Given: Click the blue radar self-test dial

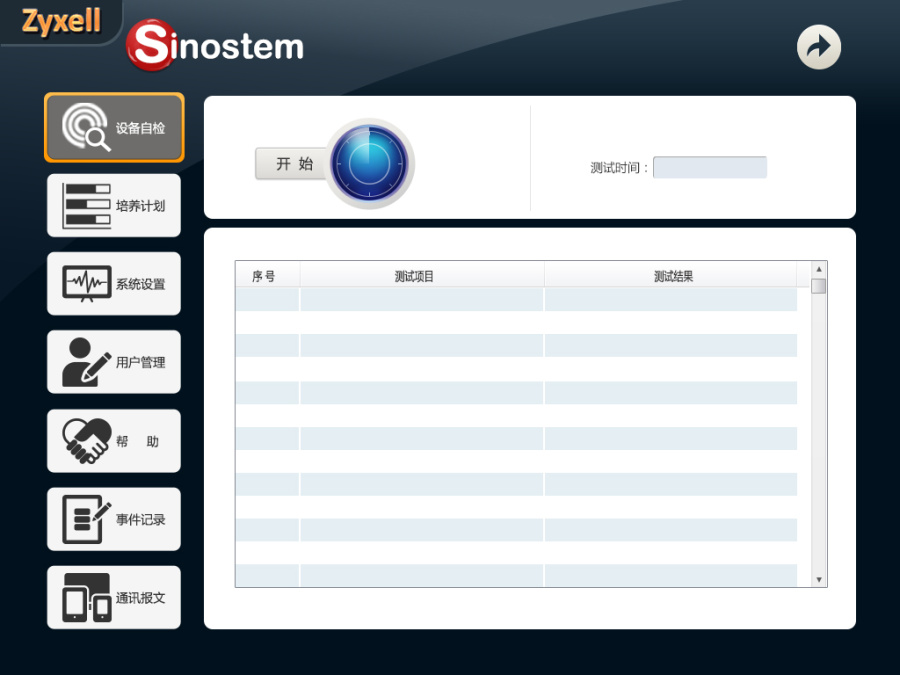Looking at the screenshot, I should tap(370, 164).
